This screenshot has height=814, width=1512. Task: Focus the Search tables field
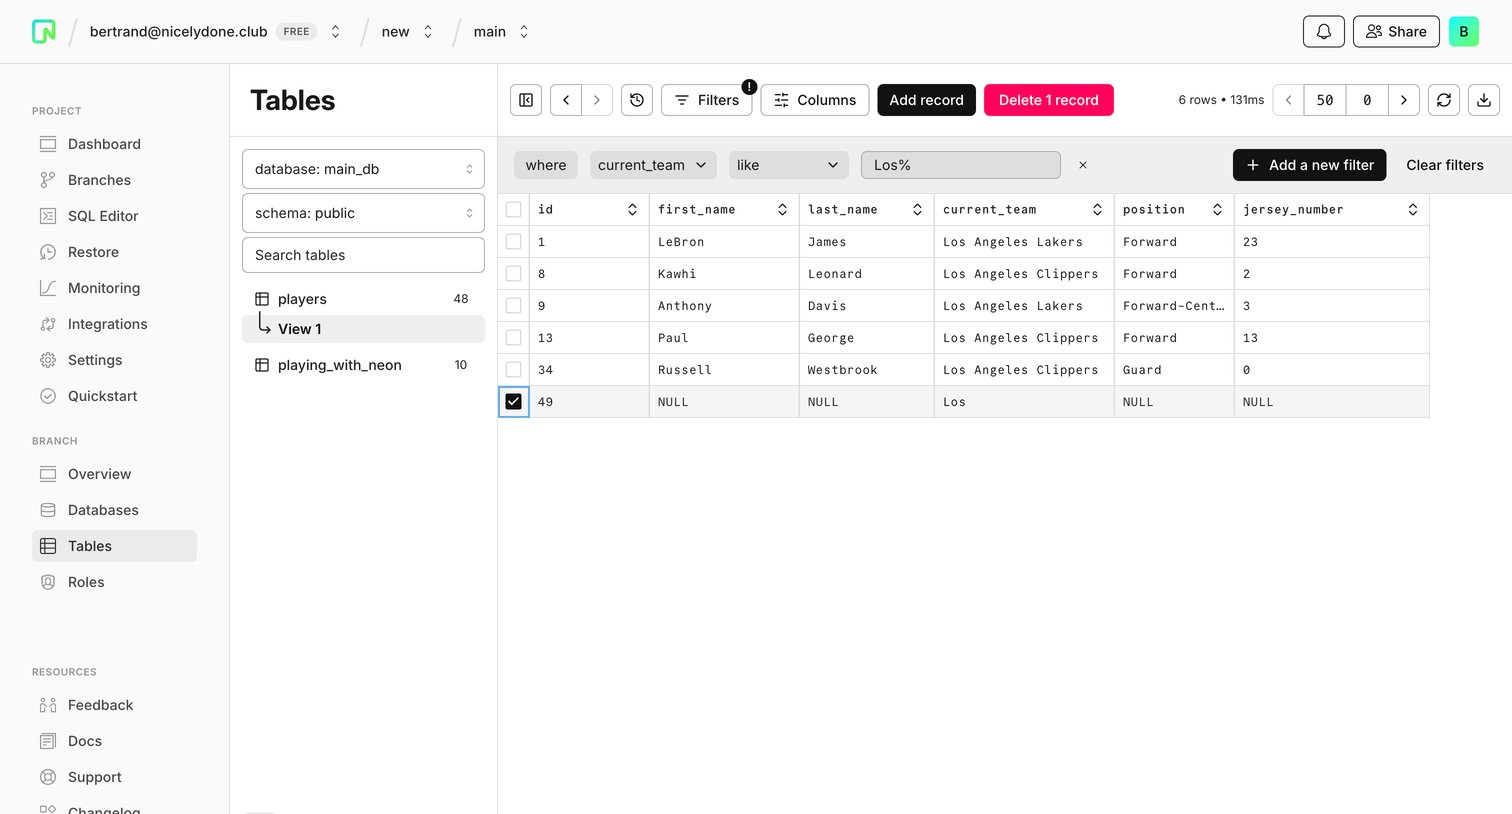coord(363,255)
